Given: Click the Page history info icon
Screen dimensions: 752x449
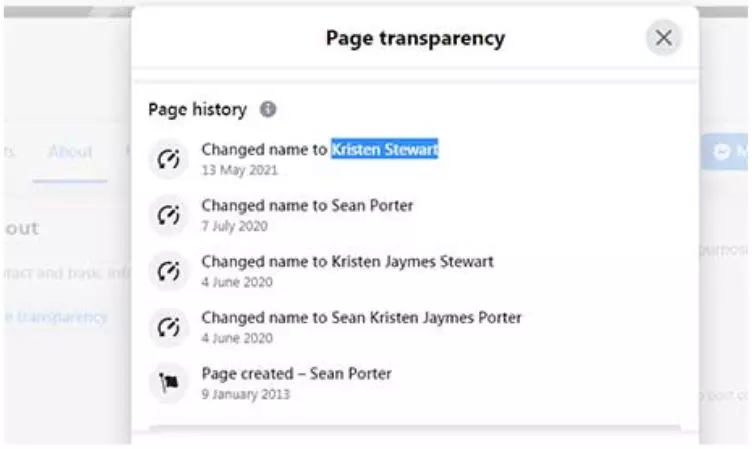Looking at the screenshot, I should (x=268, y=109).
